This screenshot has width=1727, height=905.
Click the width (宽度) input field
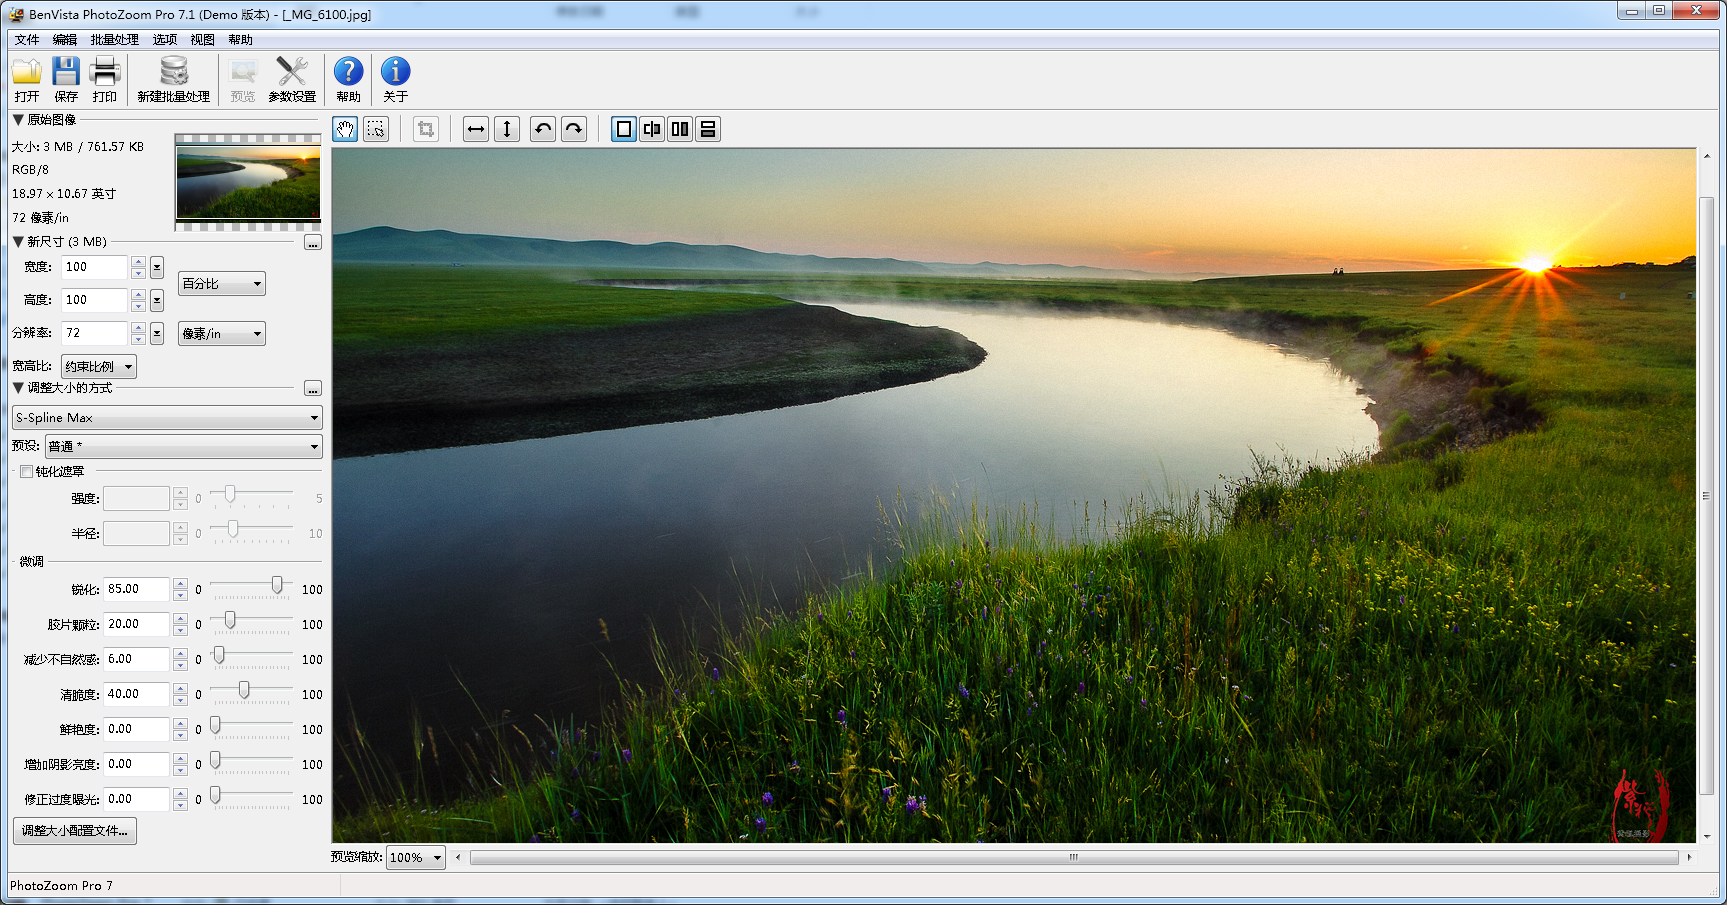[94, 267]
